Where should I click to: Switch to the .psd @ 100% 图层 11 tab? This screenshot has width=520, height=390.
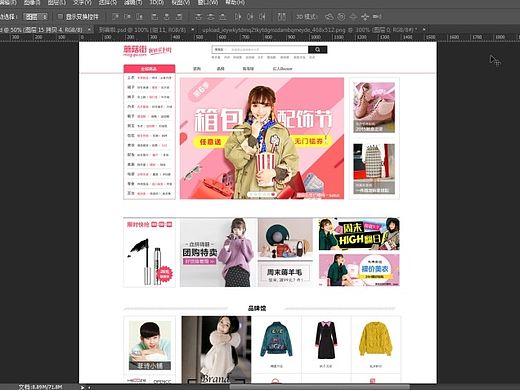143,30
